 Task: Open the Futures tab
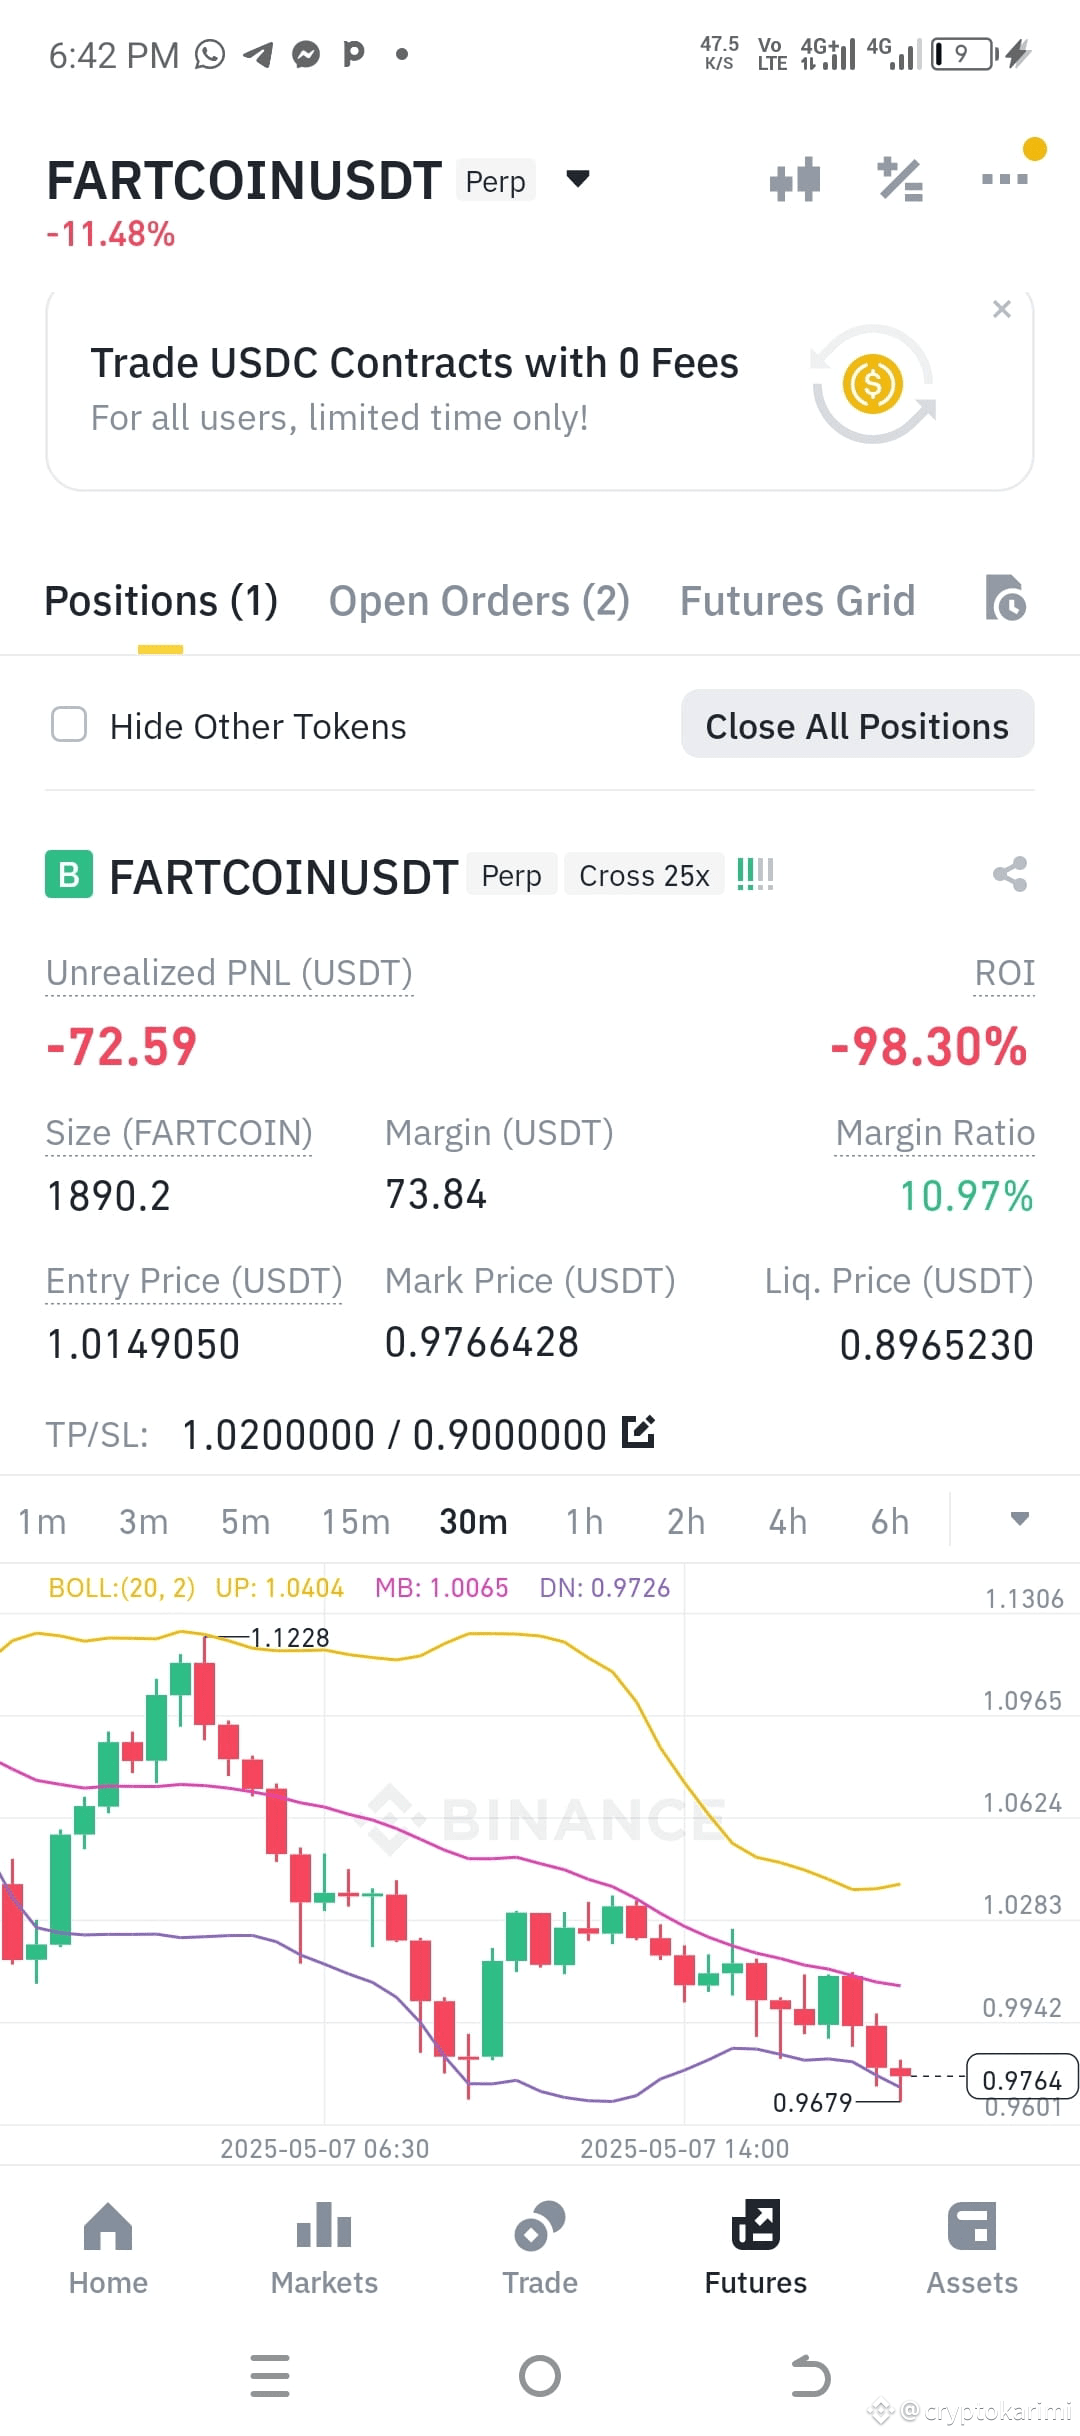[756, 2250]
